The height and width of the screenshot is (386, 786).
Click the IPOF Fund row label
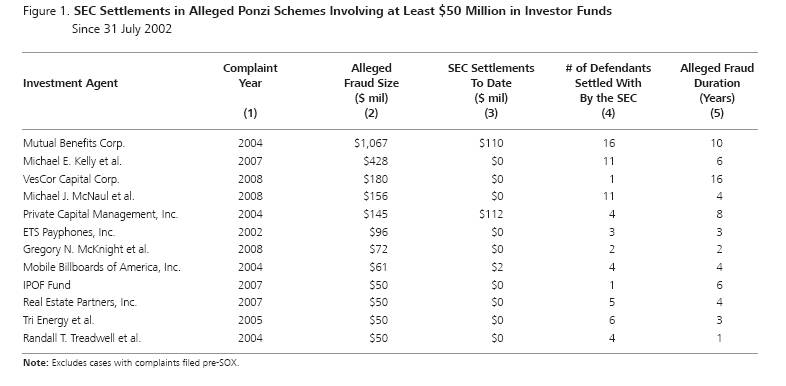pyautogui.click(x=47, y=285)
